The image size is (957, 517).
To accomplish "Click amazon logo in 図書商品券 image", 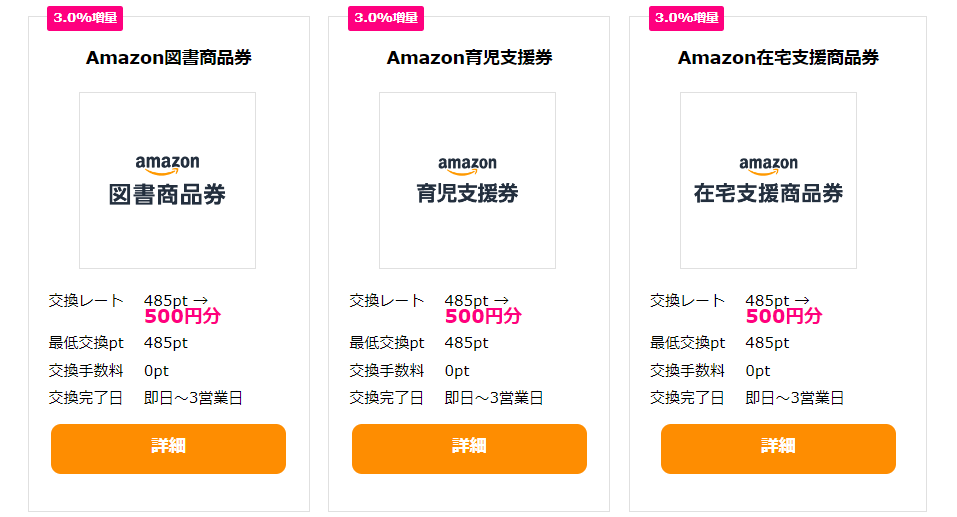I will (x=167, y=164).
